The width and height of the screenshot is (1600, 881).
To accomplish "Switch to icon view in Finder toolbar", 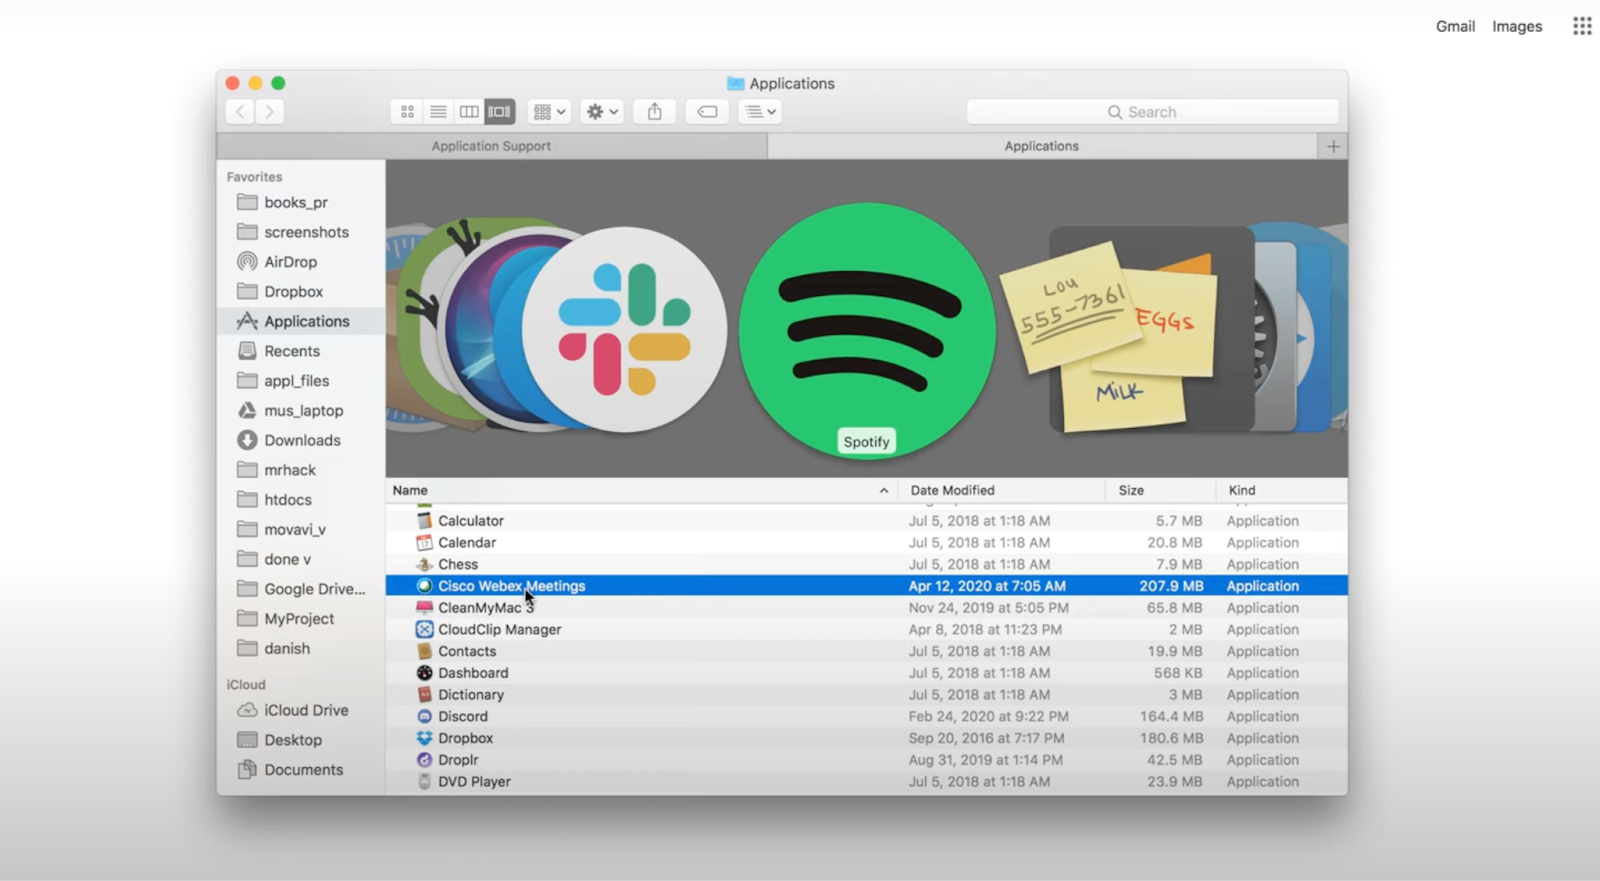I will point(407,112).
